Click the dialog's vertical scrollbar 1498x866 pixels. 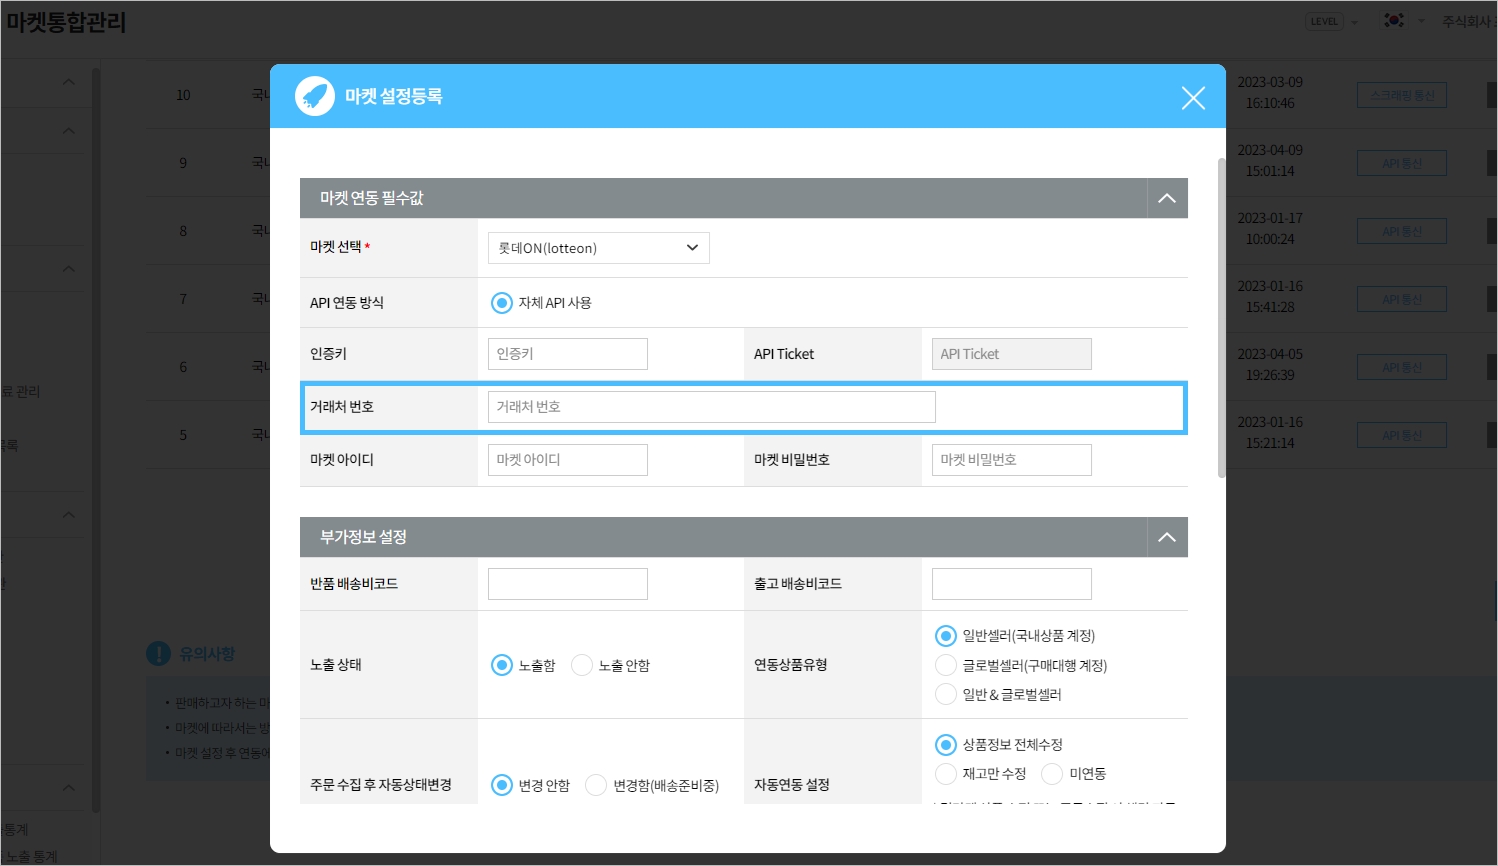click(x=1221, y=318)
